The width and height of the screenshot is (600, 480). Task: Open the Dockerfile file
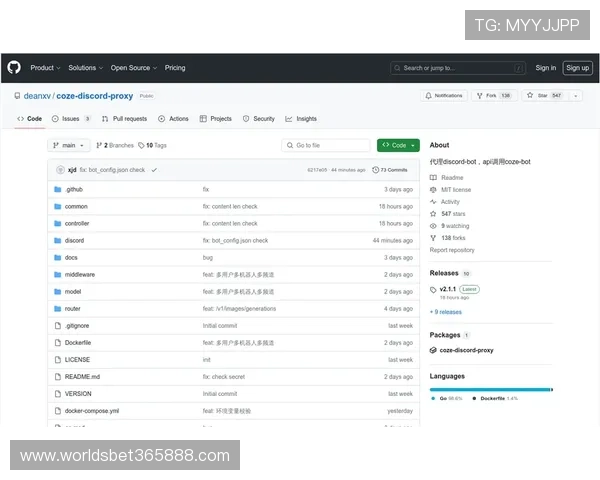pyautogui.click(x=78, y=343)
